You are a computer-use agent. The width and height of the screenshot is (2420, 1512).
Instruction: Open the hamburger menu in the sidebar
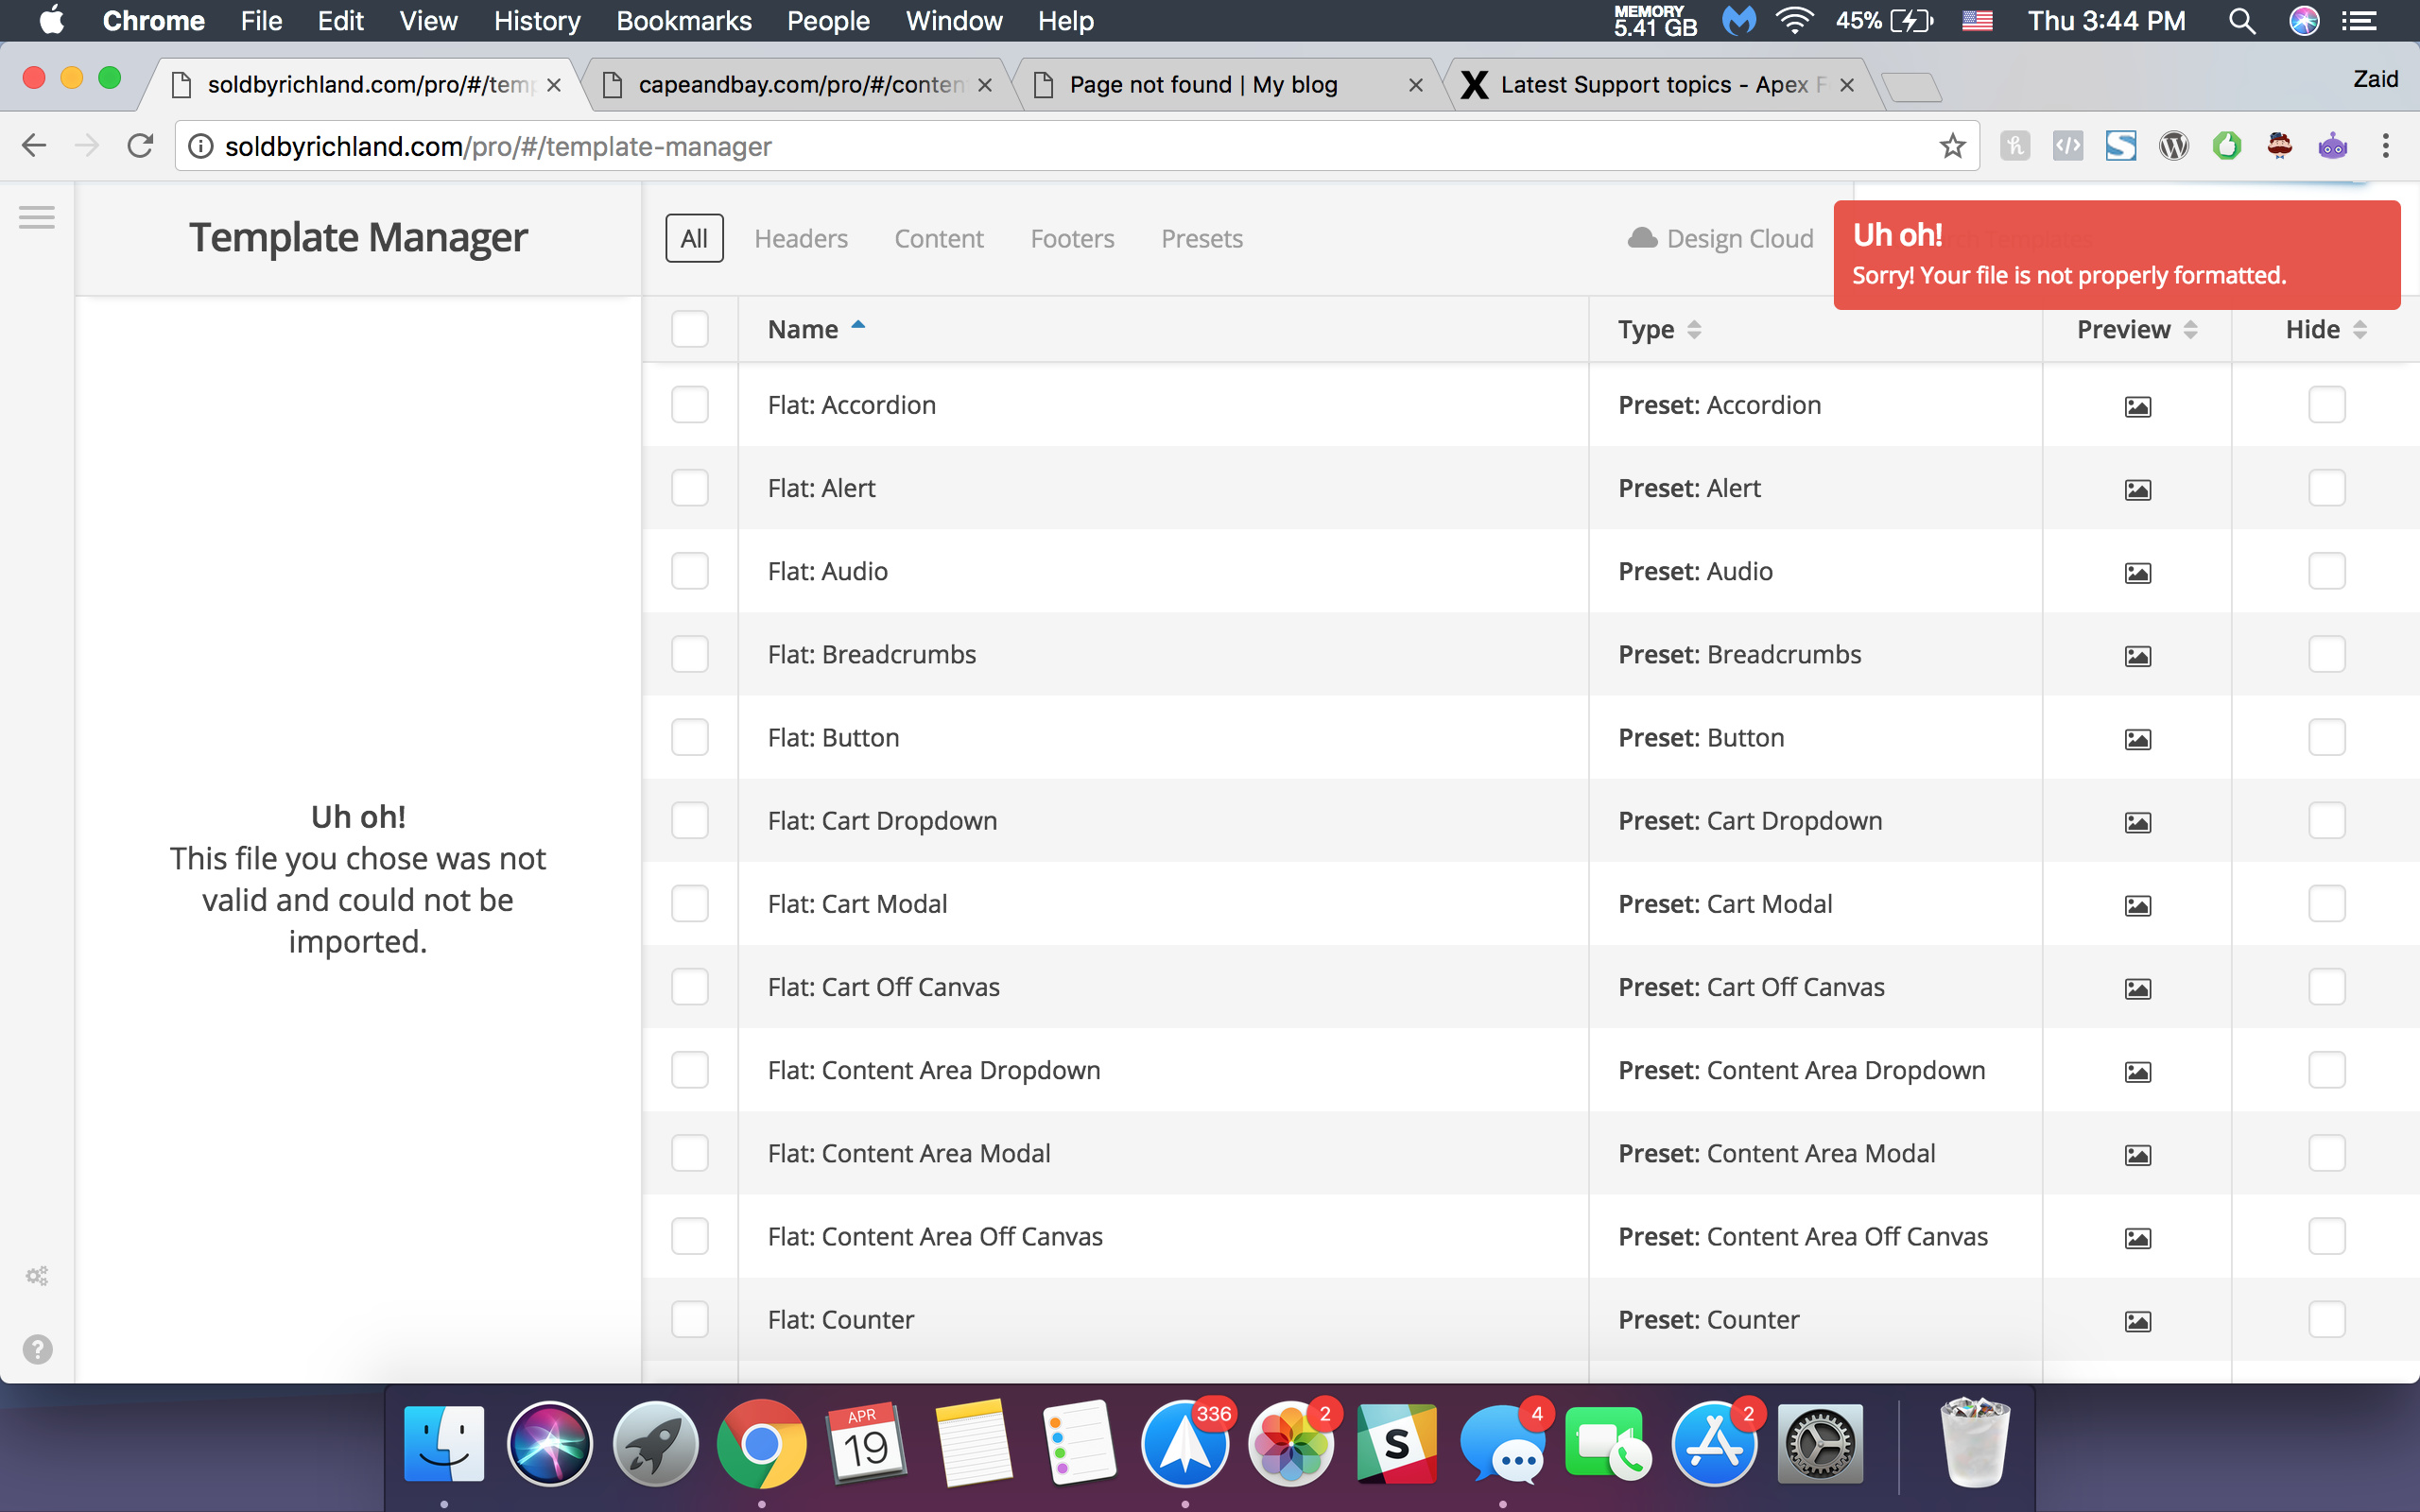[x=37, y=217]
